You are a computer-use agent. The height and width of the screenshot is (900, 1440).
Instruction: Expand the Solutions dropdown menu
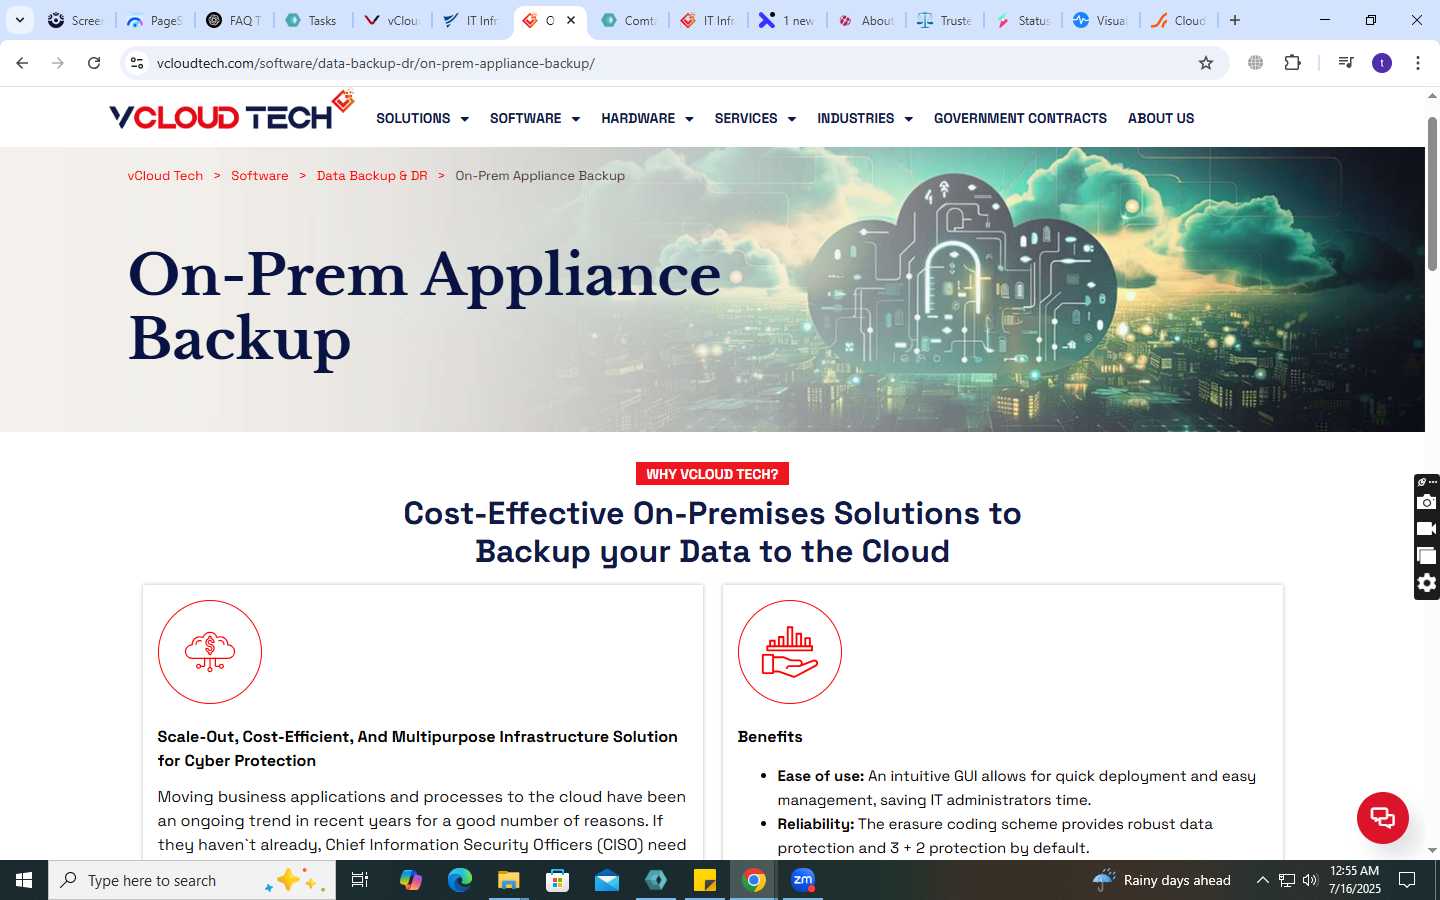[x=422, y=118]
